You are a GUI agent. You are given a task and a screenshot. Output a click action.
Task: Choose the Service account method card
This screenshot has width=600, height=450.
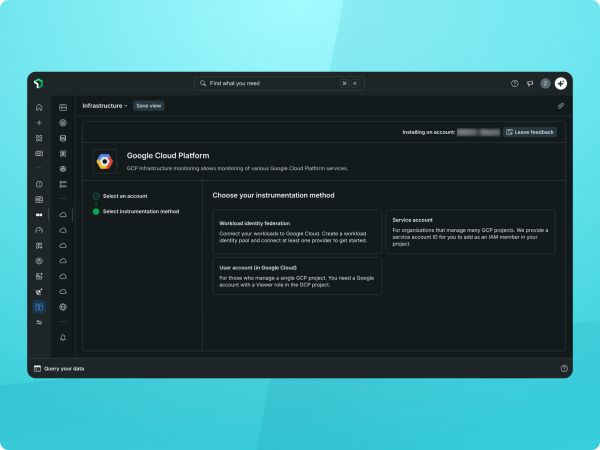point(470,232)
